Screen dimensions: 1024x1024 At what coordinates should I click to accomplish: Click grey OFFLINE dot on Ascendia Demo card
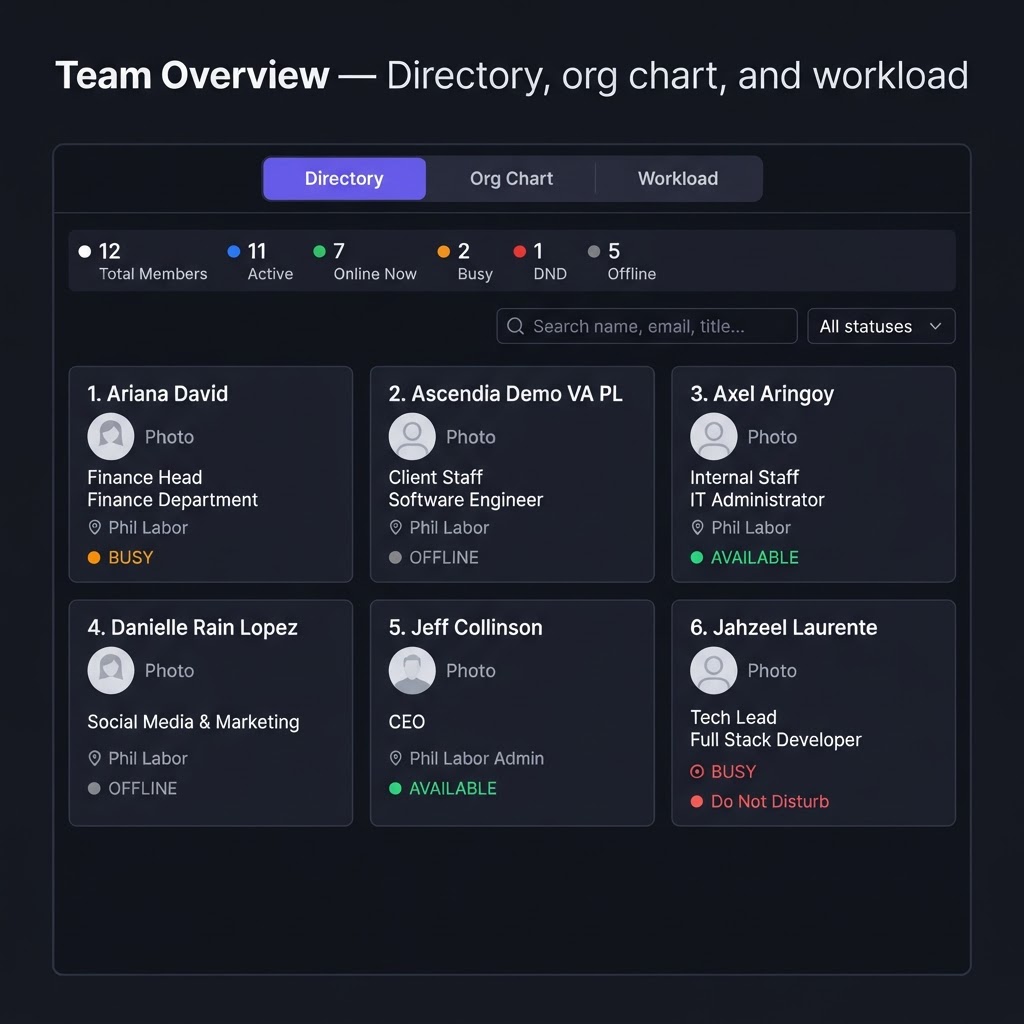pos(395,557)
